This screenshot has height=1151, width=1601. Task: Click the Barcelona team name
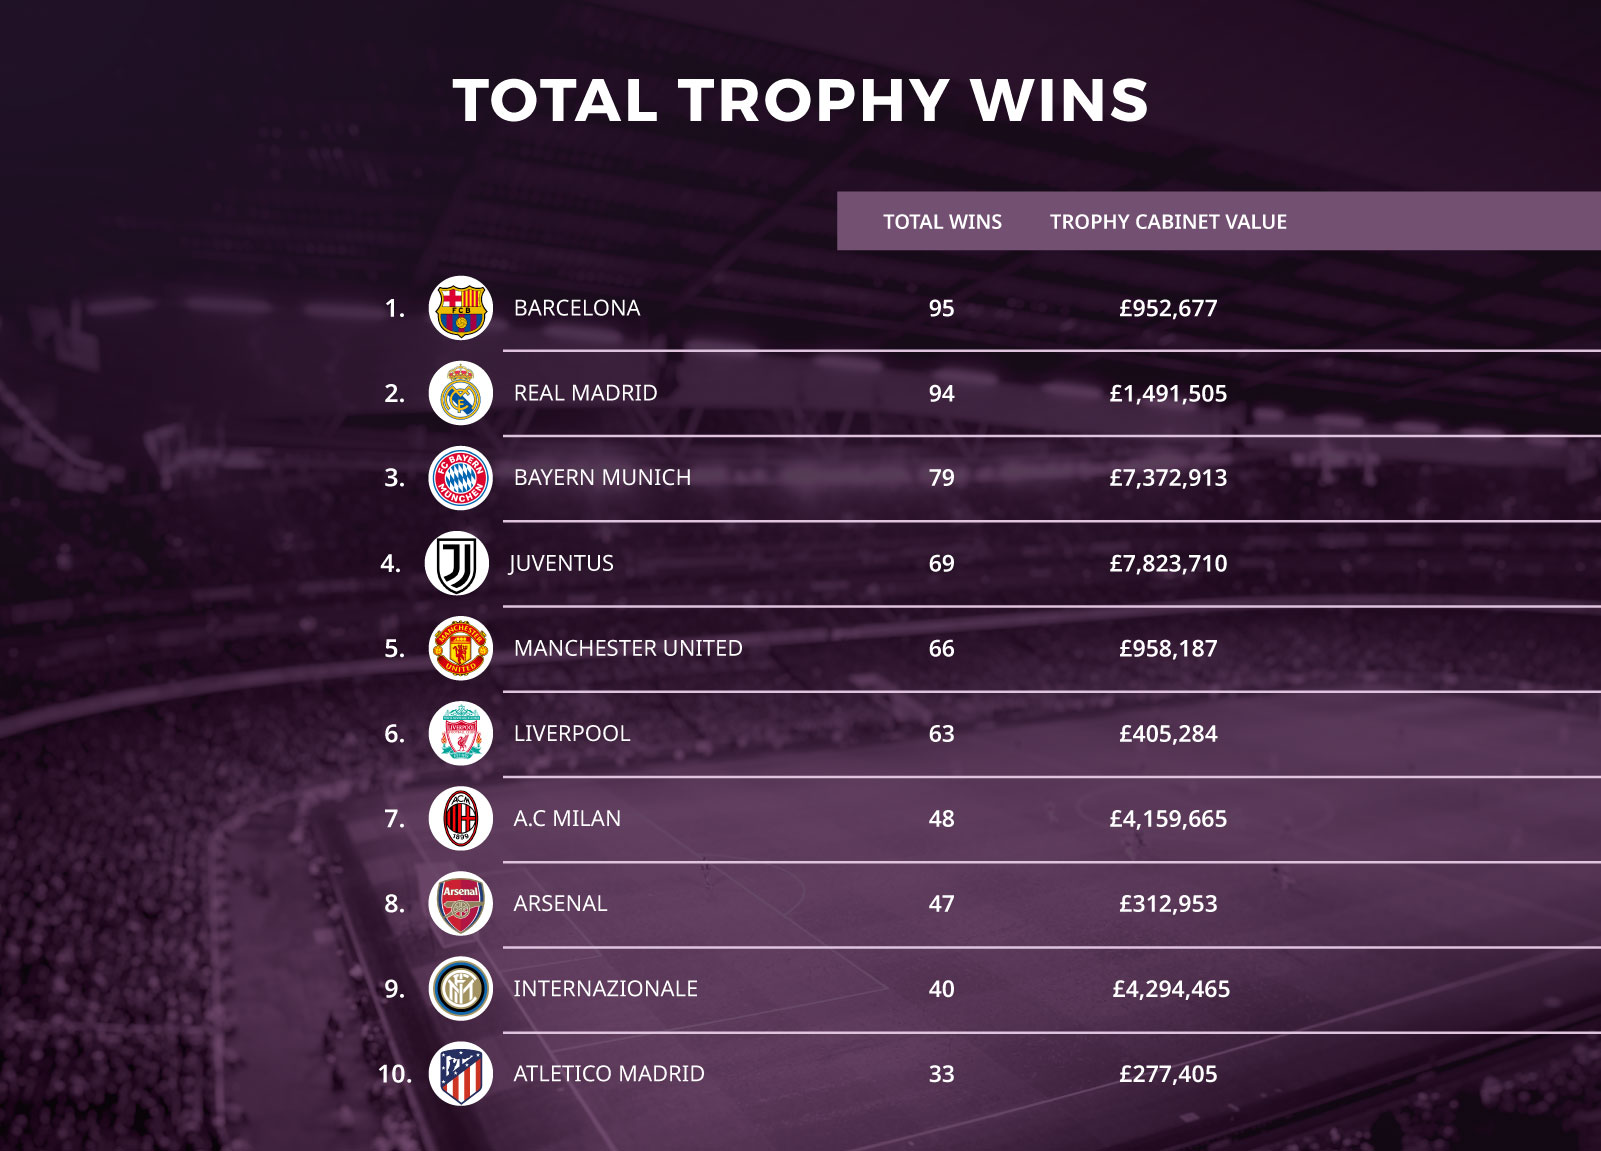point(577,308)
